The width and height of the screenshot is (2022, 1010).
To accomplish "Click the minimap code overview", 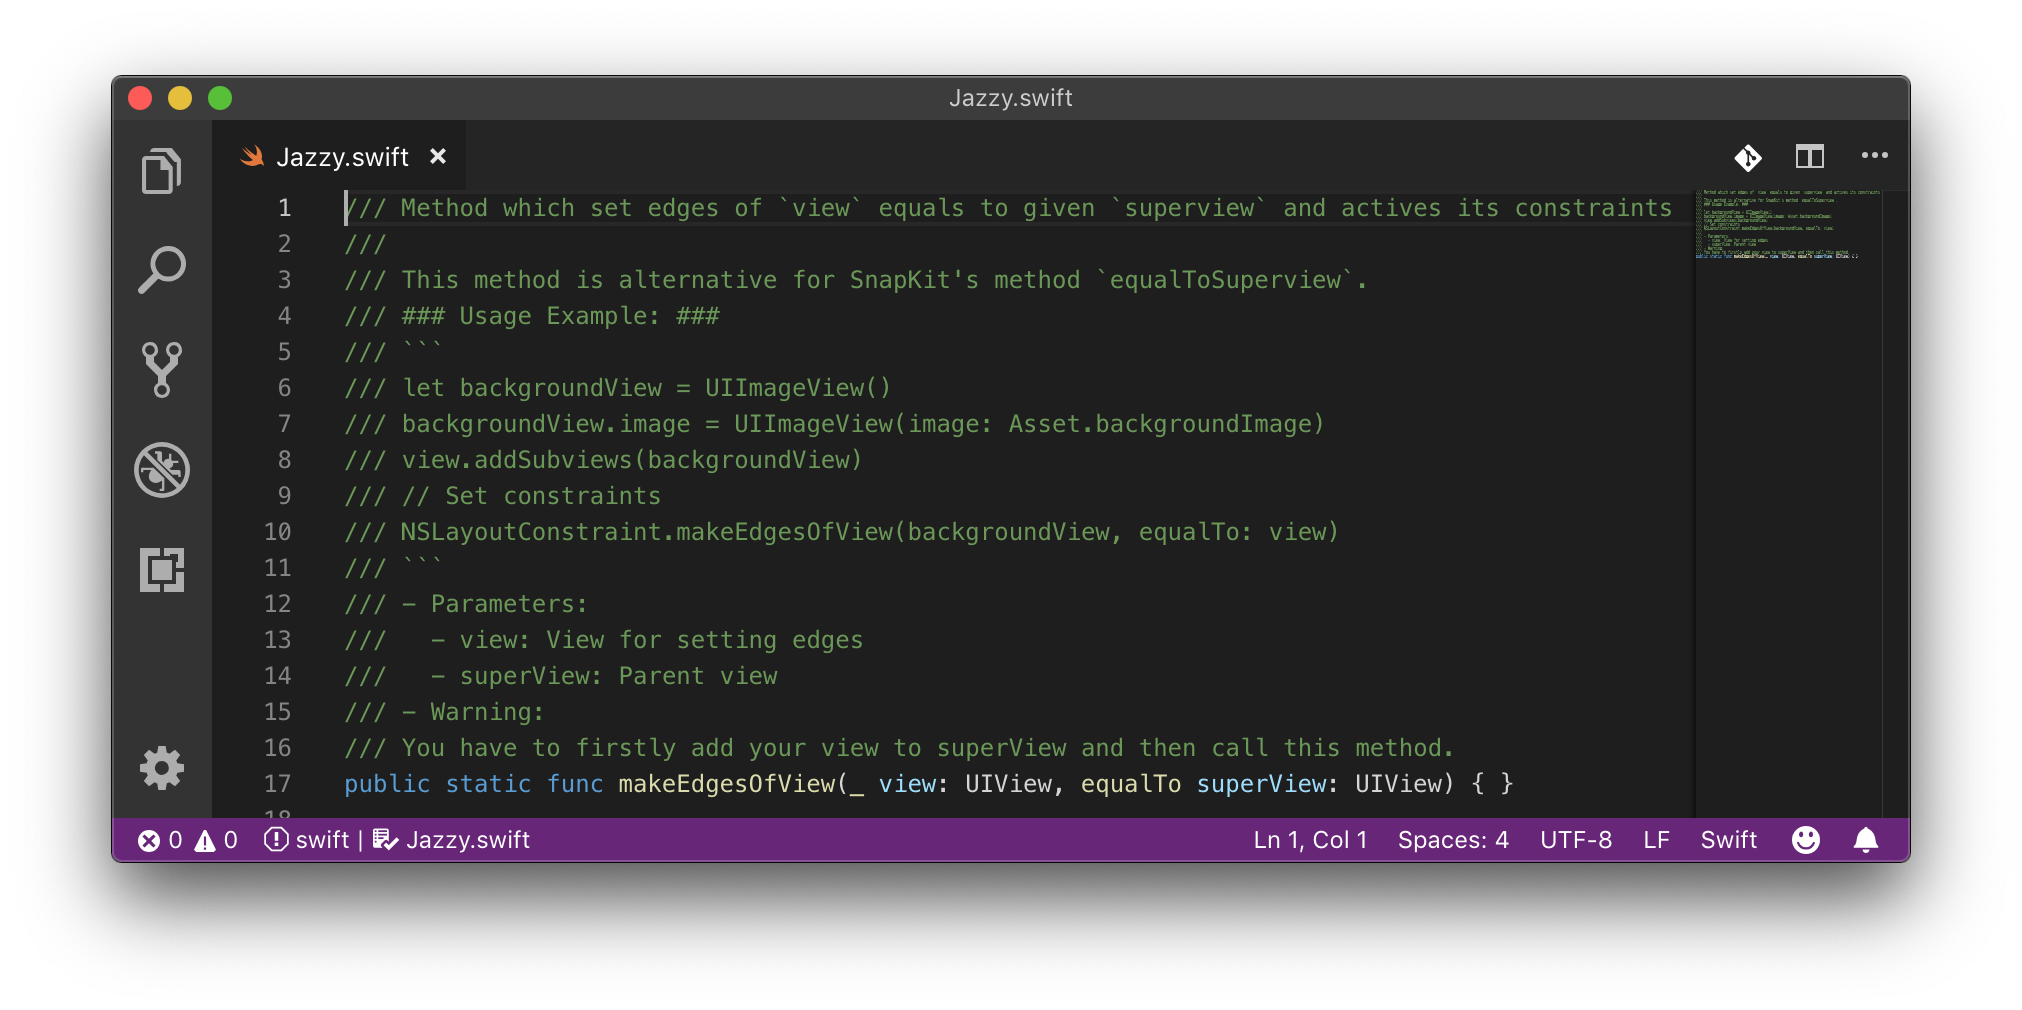I will [1787, 225].
